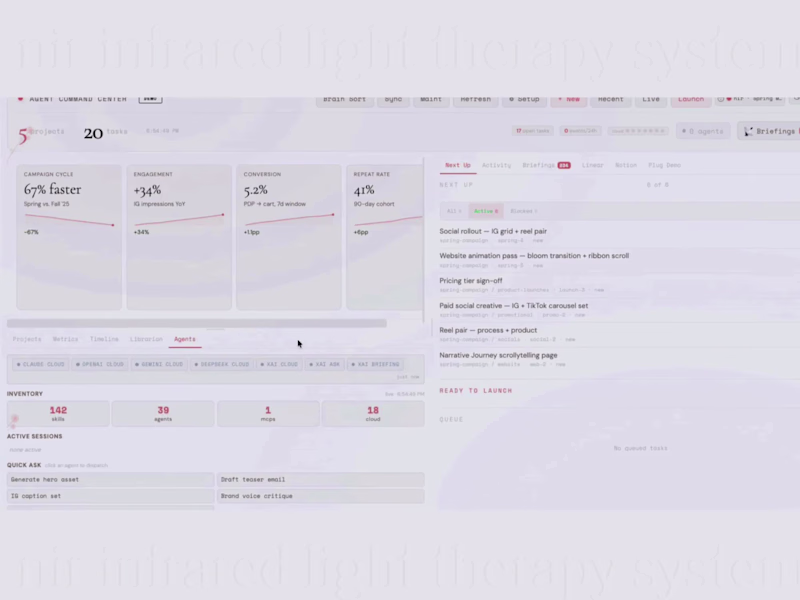Switch to the Linear tab
Screen dimensions: 800x600
592,165
